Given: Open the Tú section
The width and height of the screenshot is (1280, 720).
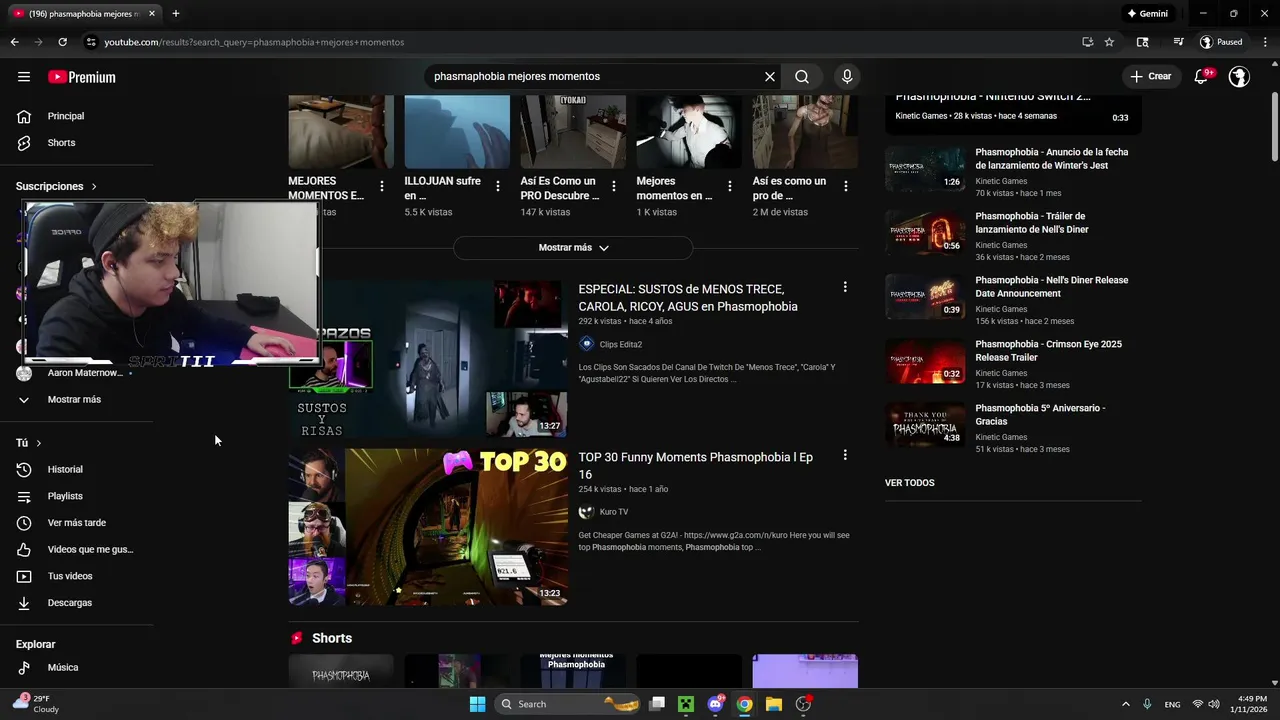Looking at the screenshot, I should (x=29, y=443).
